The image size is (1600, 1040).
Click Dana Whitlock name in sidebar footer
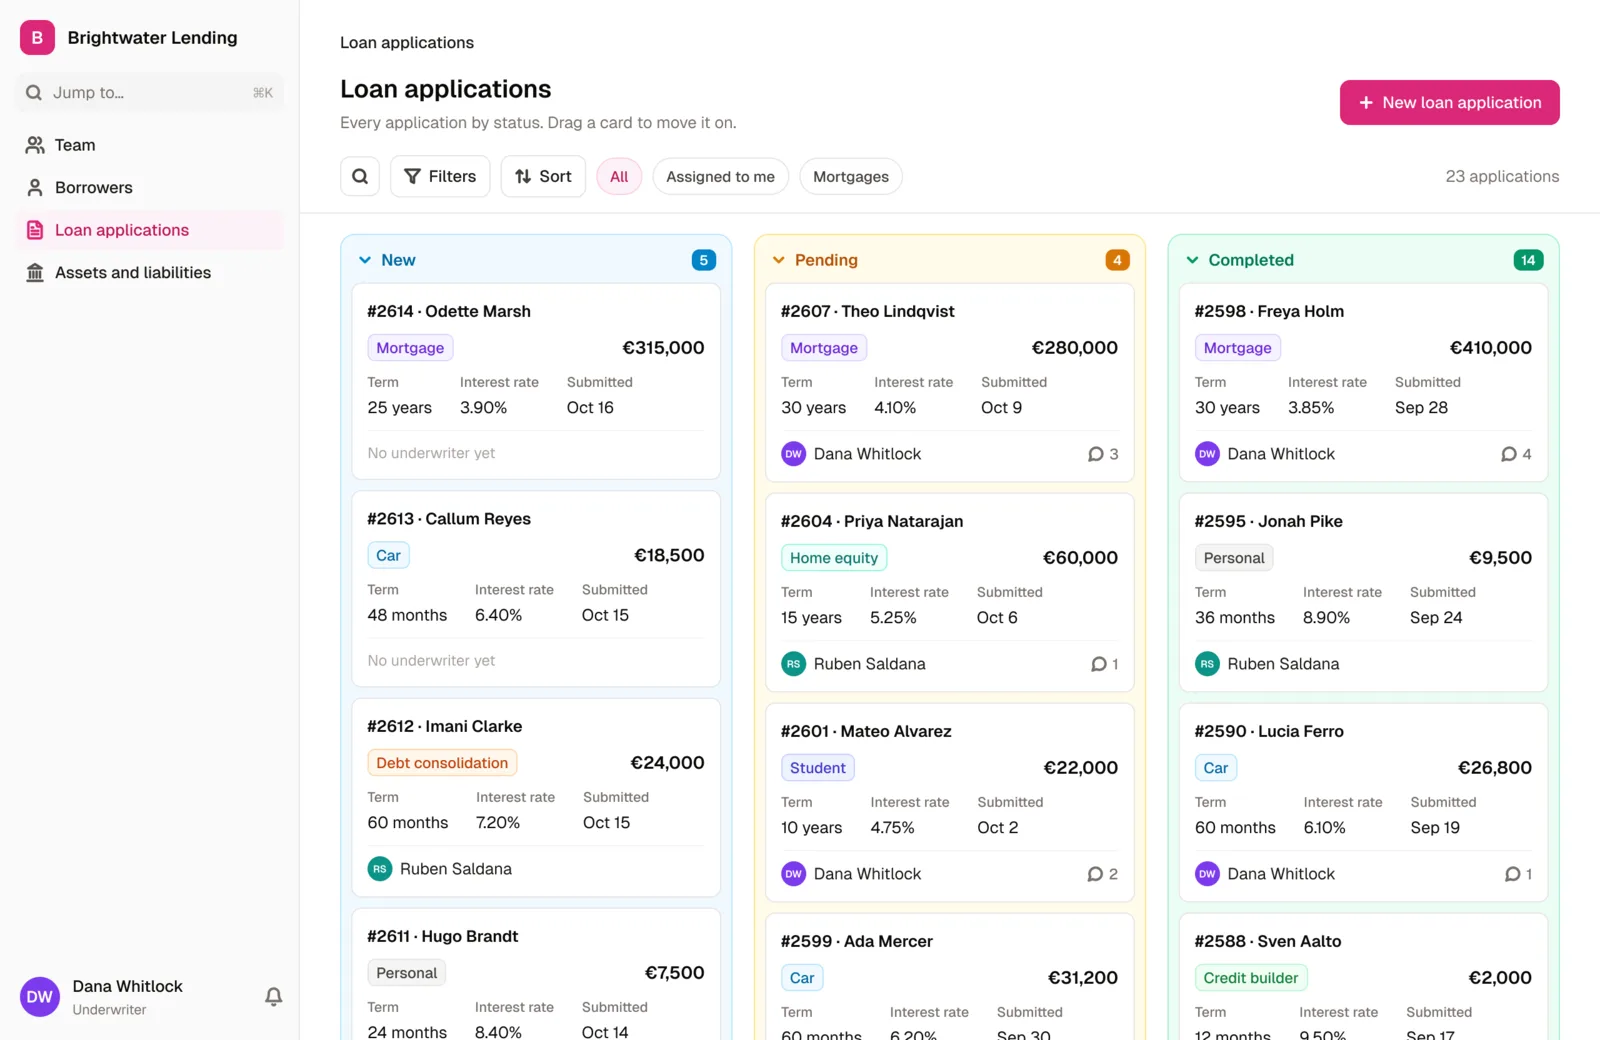[127, 986]
